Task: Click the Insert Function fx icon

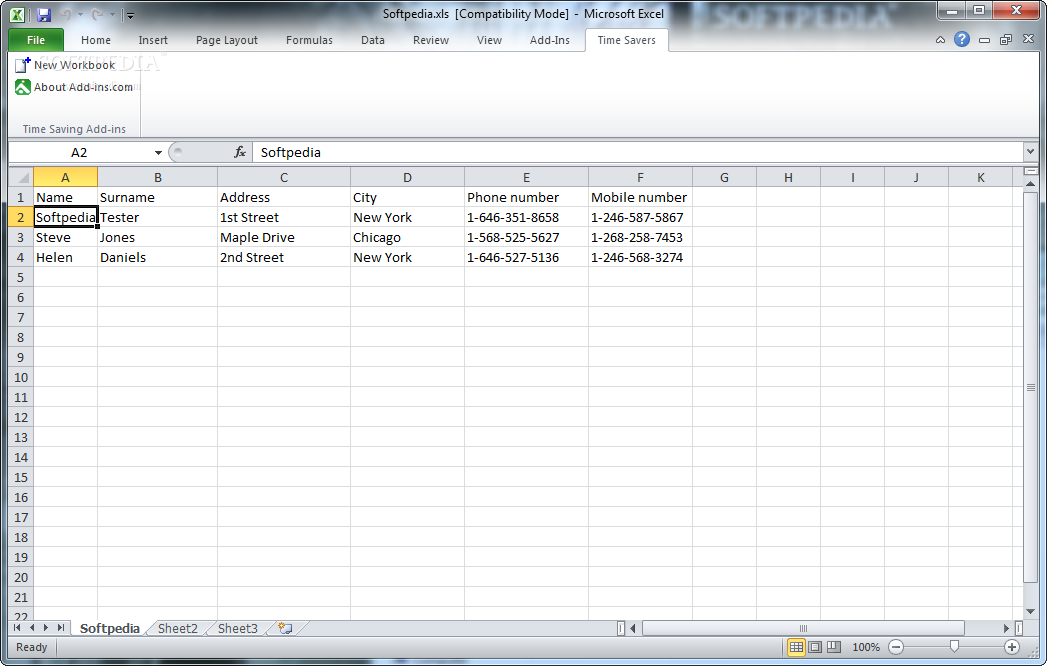Action: click(240, 152)
